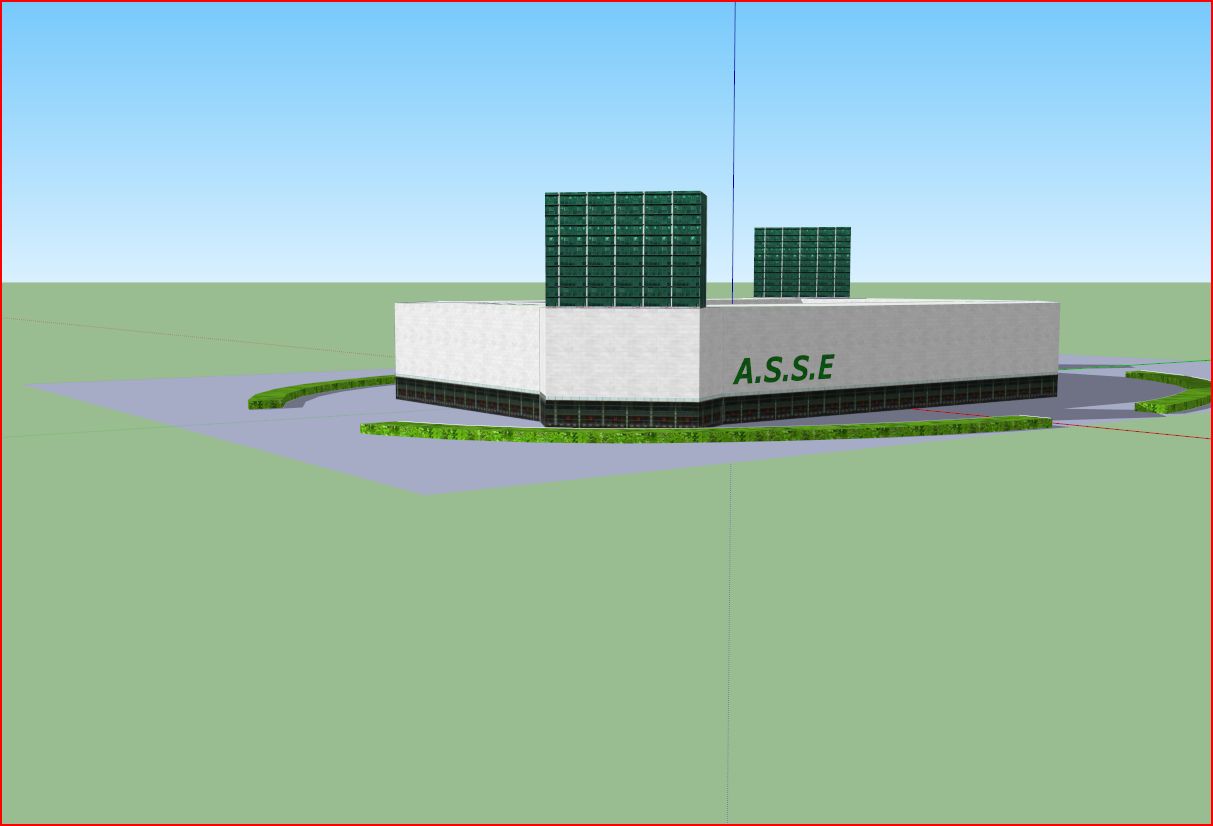Select the taller green glass tower

[624, 248]
